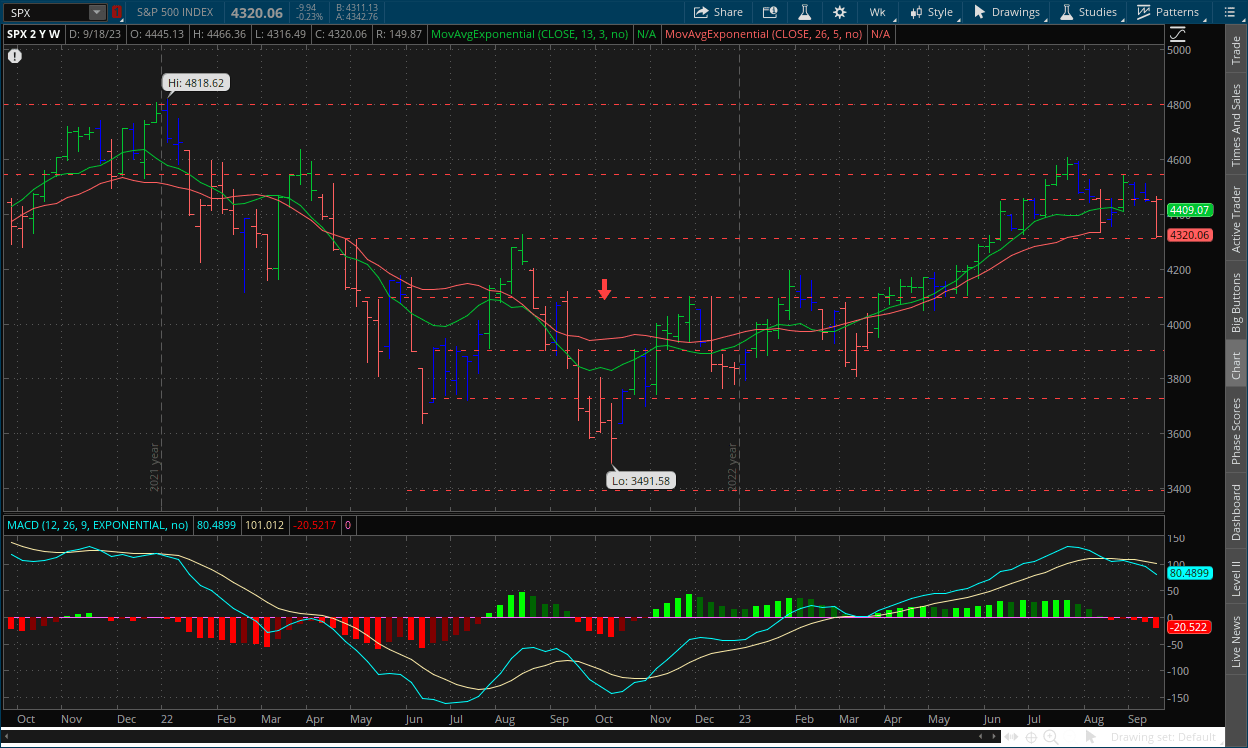Click the crosshair pan icon at bottom
Image resolution: width=1248 pixels, height=748 pixels.
click(1032, 737)
